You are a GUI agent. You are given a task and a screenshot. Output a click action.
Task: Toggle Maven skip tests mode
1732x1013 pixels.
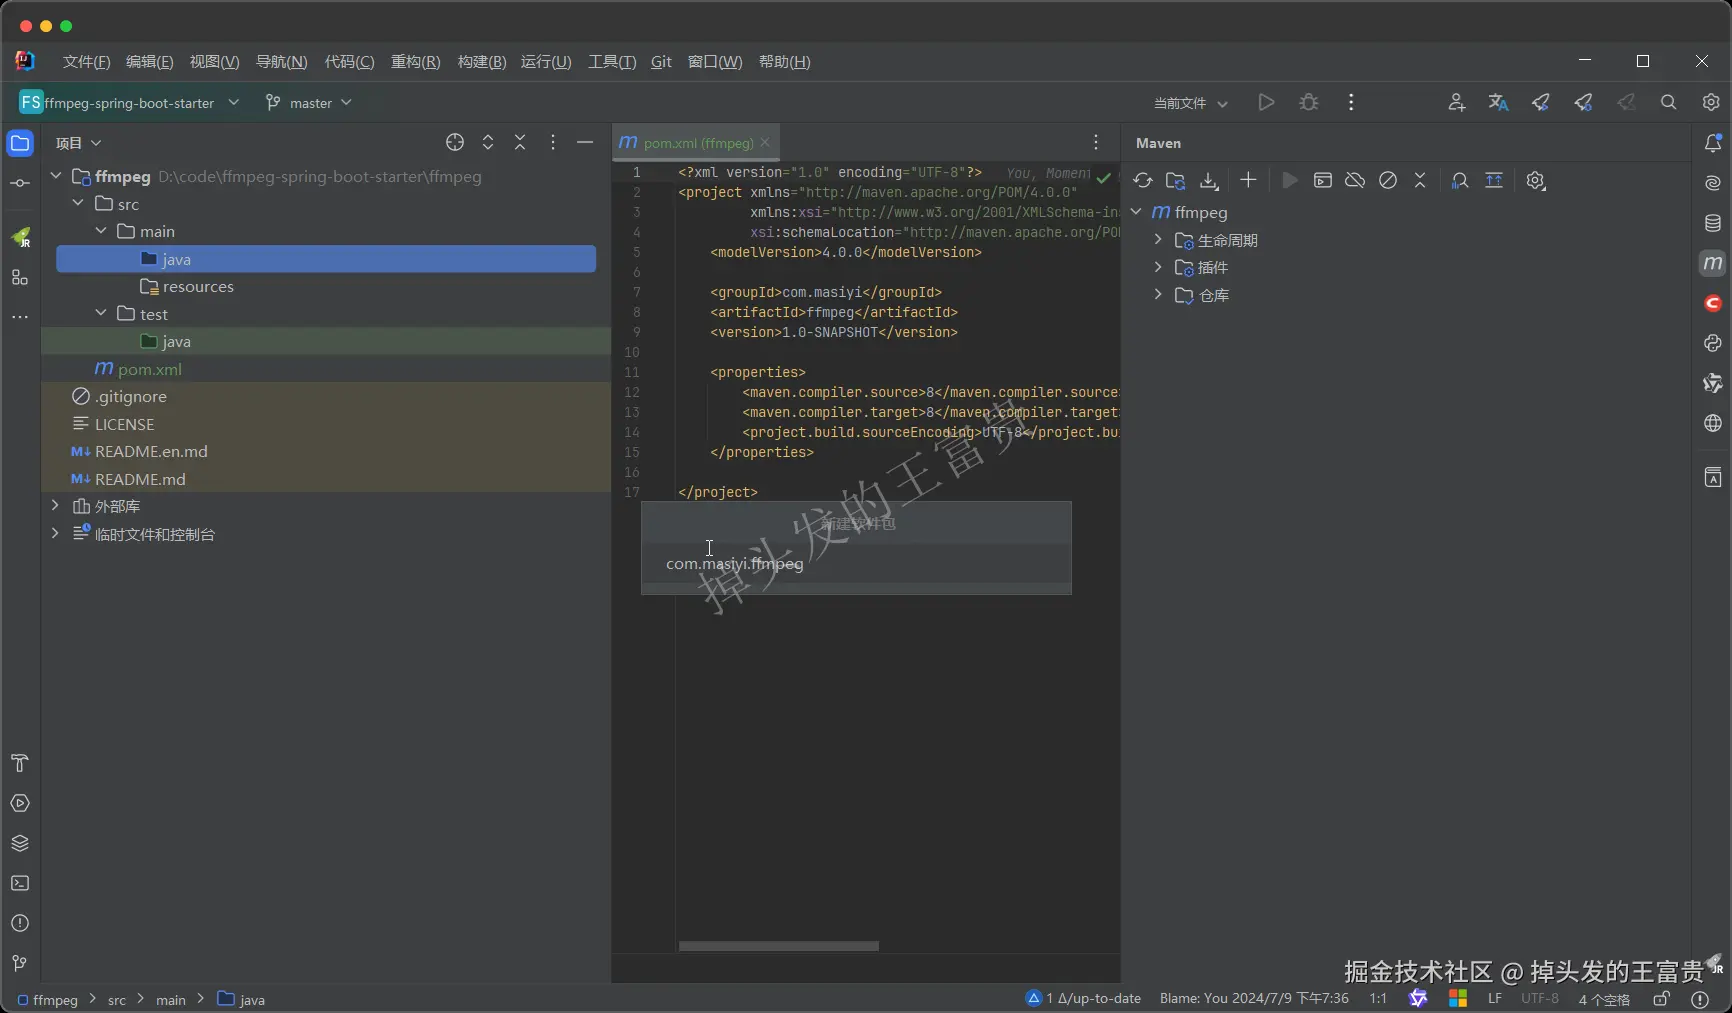(x=1388, y=180)
